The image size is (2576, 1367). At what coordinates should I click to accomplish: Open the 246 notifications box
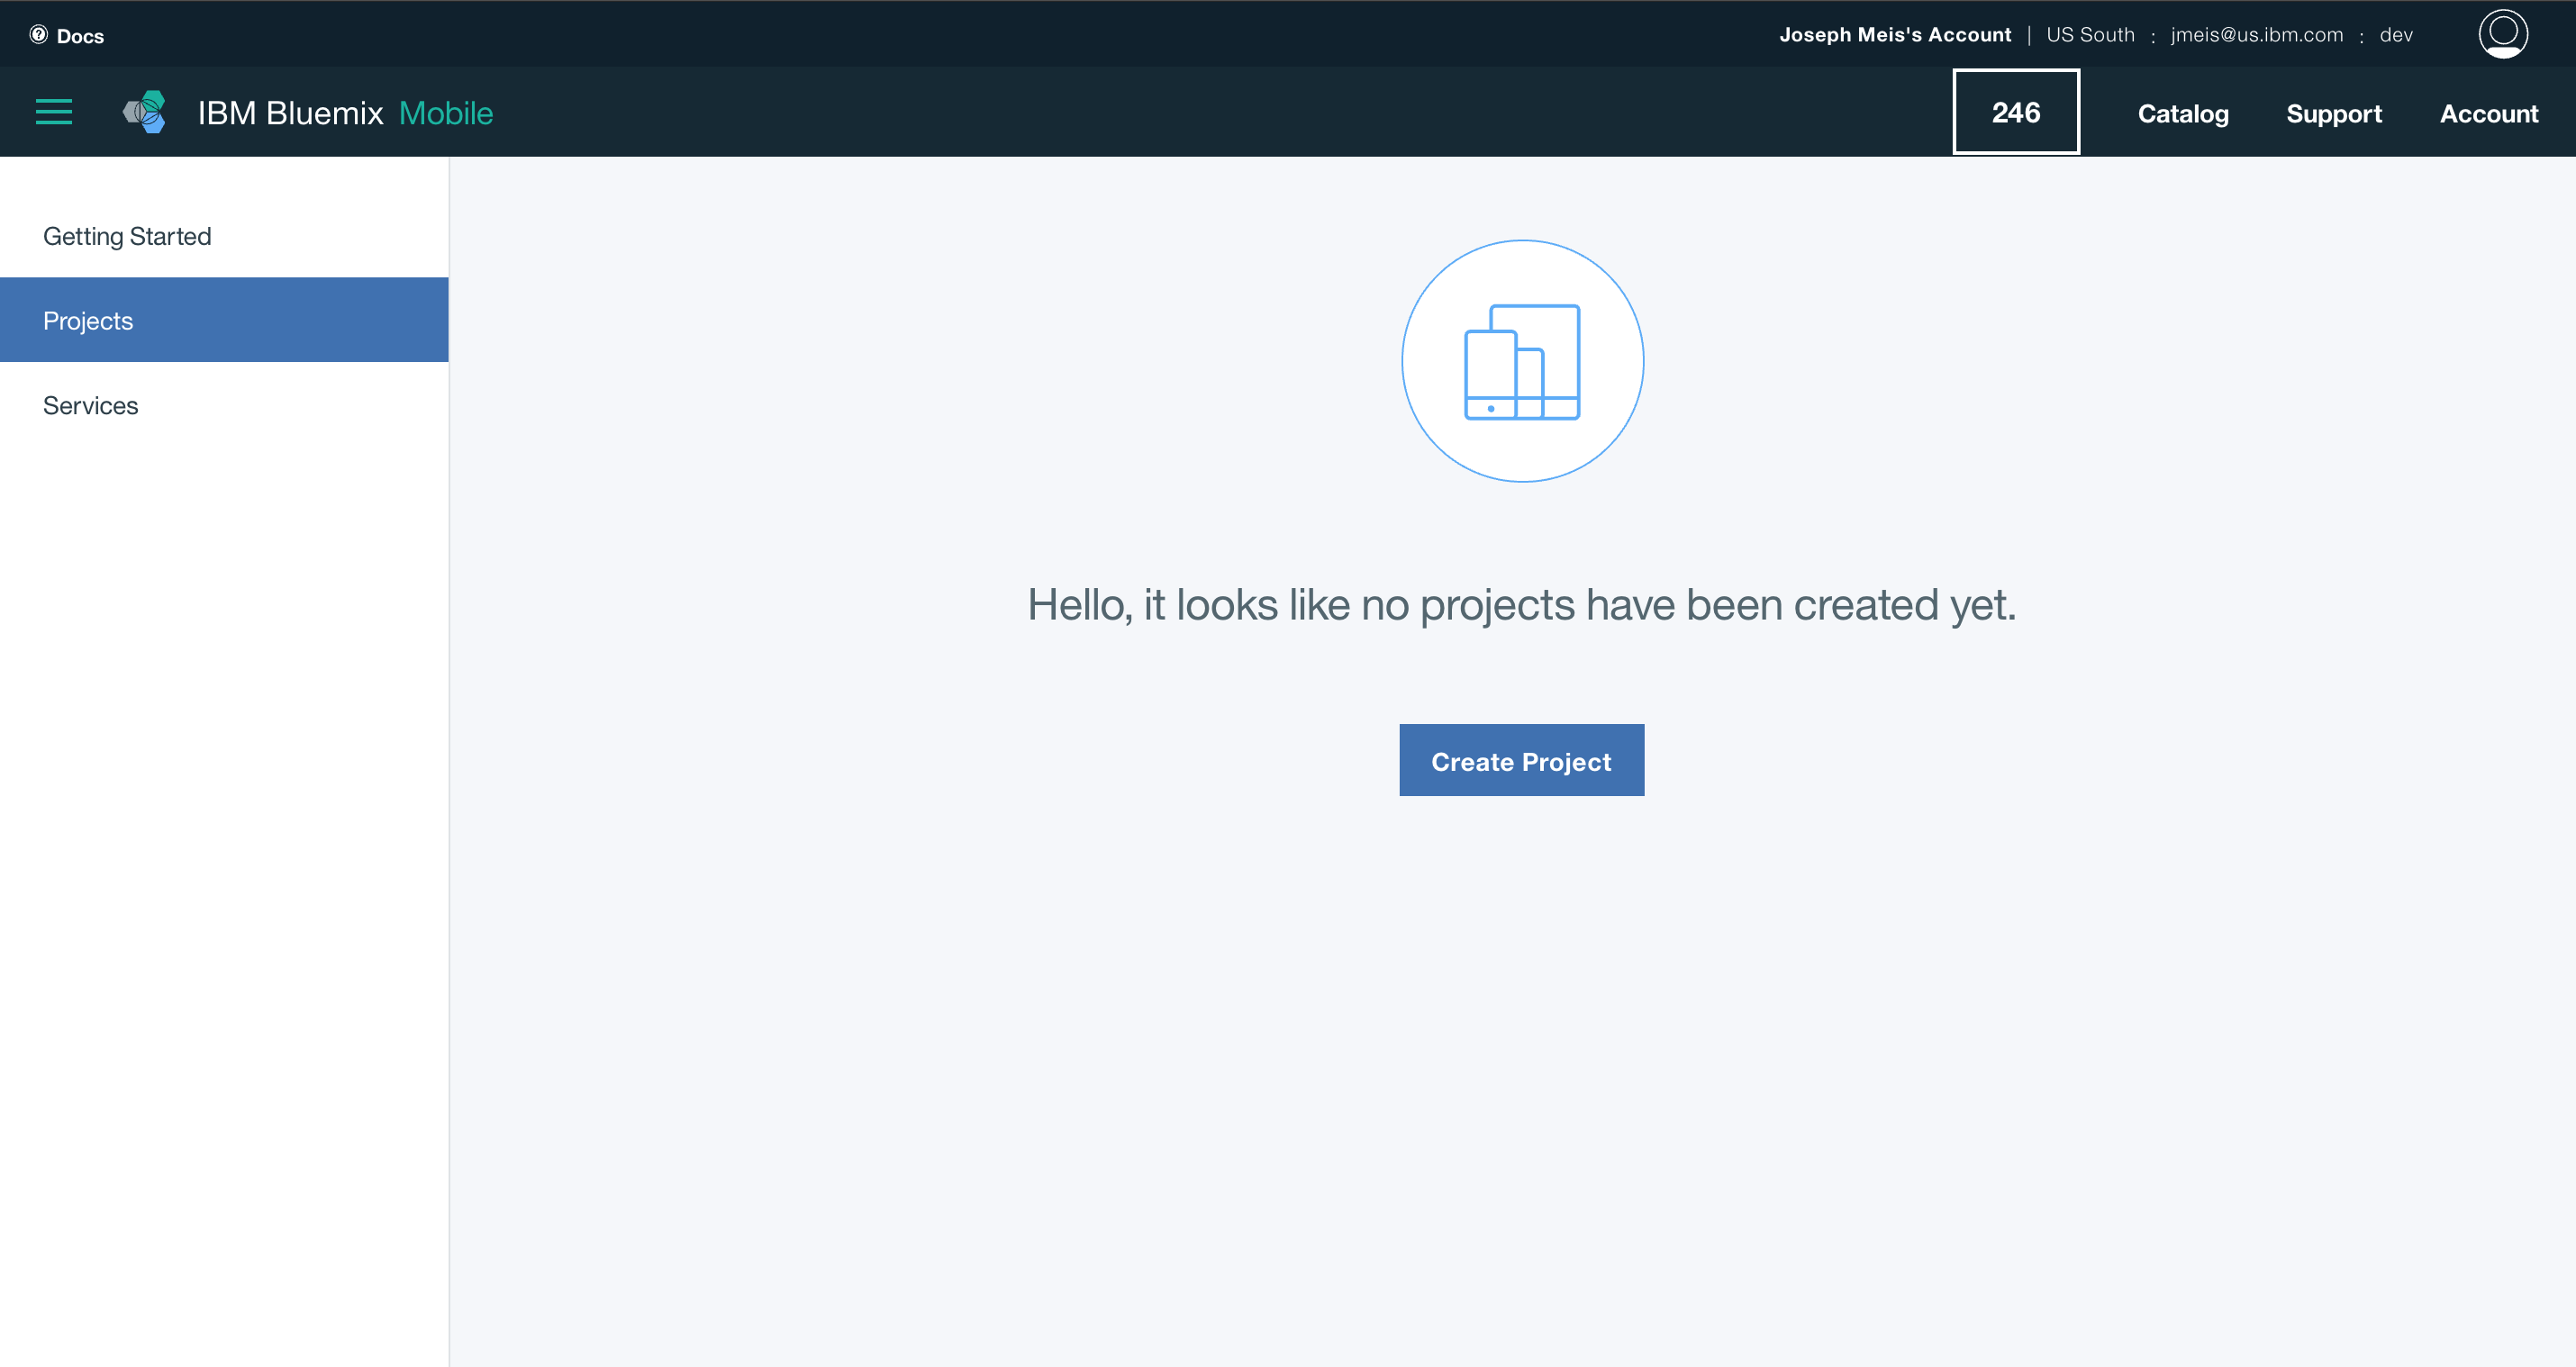click(x=2015, y=112)
